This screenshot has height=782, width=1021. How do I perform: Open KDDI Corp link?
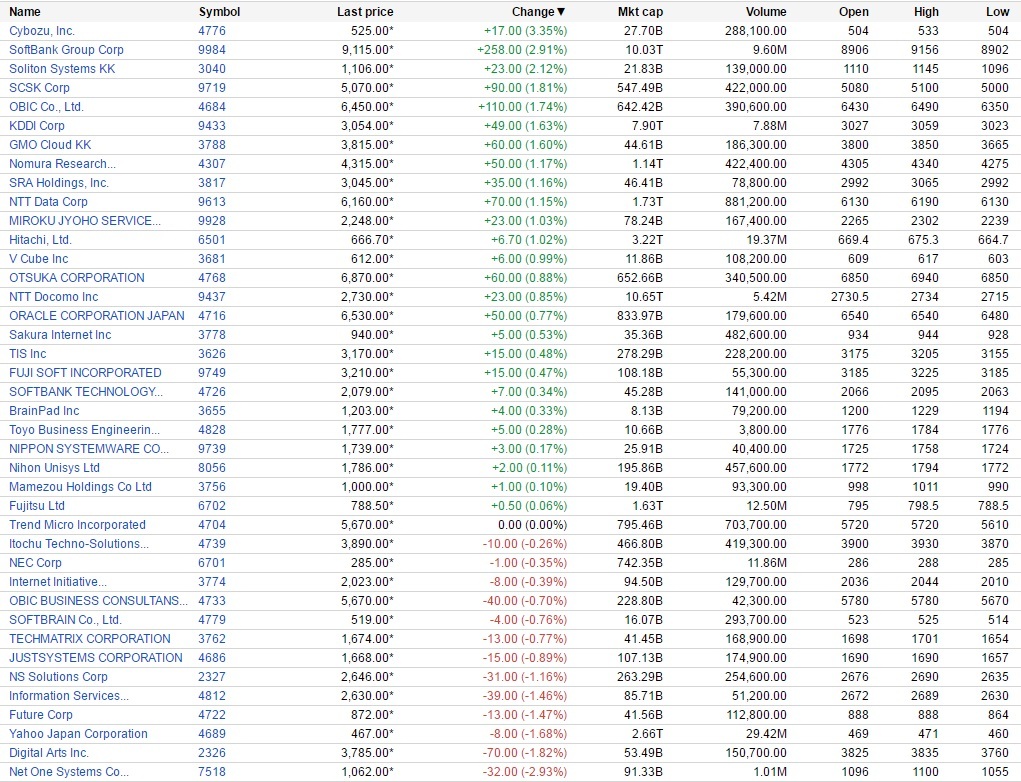click(x=36, y=126)
